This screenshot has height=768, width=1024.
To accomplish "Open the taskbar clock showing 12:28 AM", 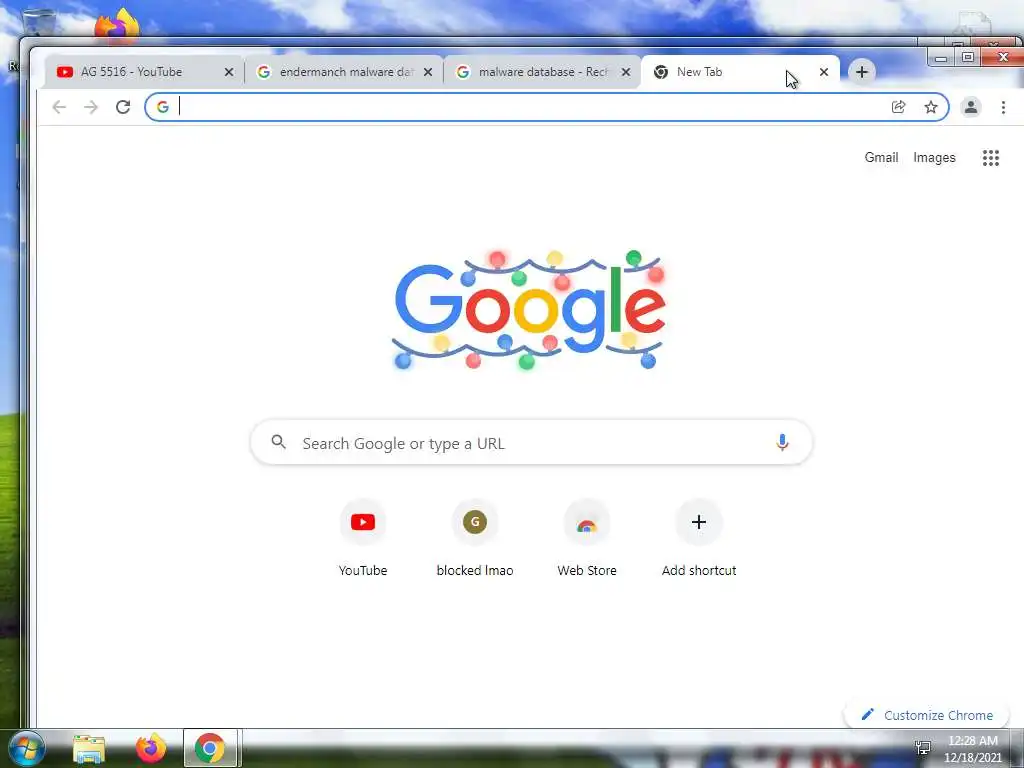I will [972, 749].
